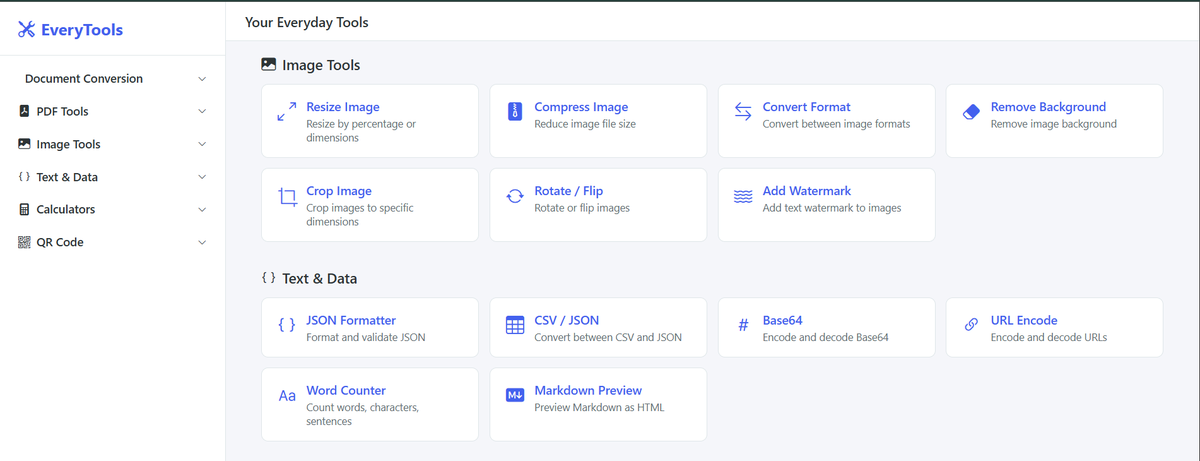This screenshot has height=461, width=1200.
Task: Click the EveryTools wrench logo icon
Action: coord(27,30)
